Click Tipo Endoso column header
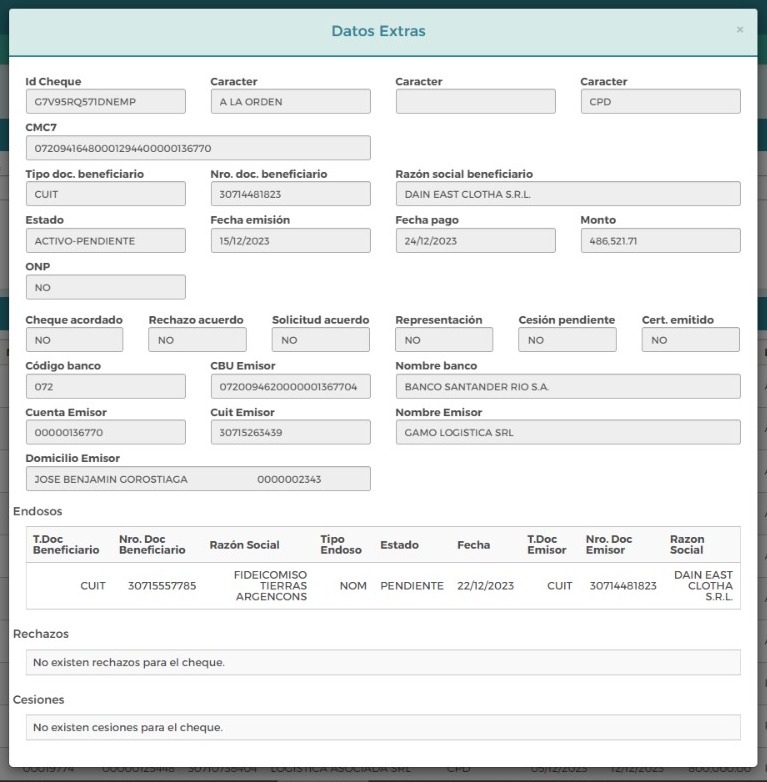The image size is (767, 782). 341,545
